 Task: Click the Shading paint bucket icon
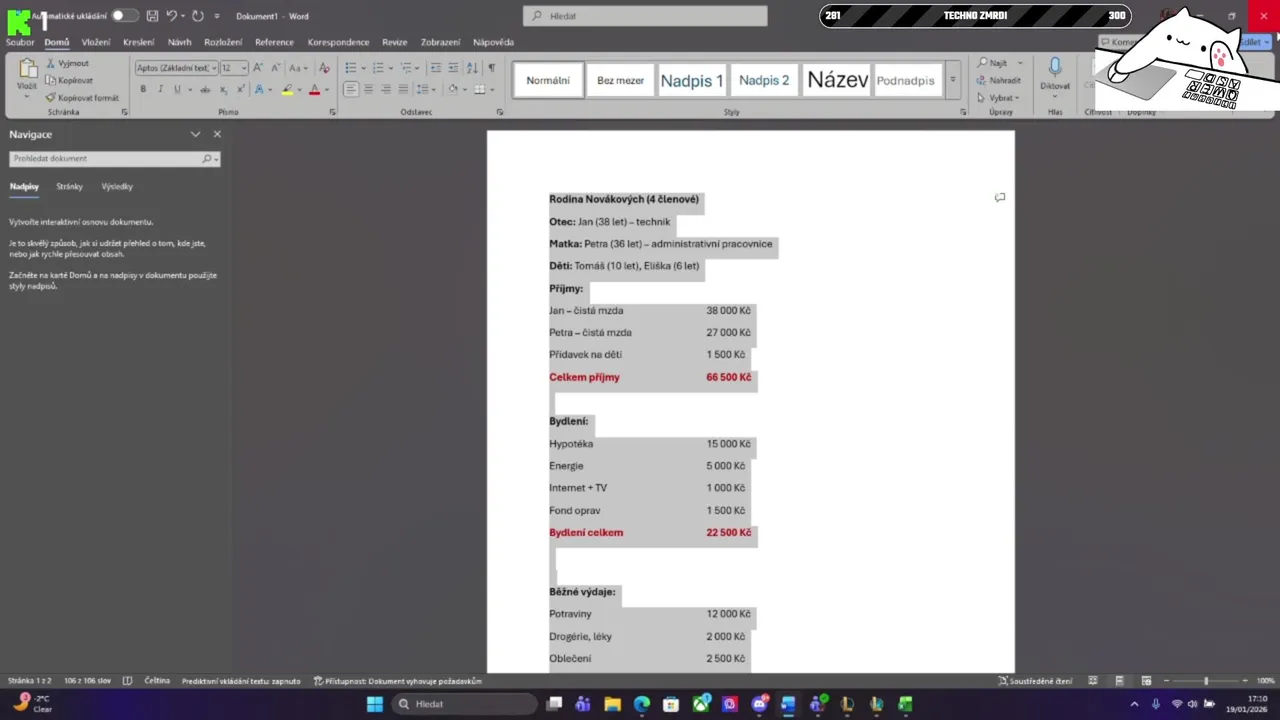[x=452, y=89]
